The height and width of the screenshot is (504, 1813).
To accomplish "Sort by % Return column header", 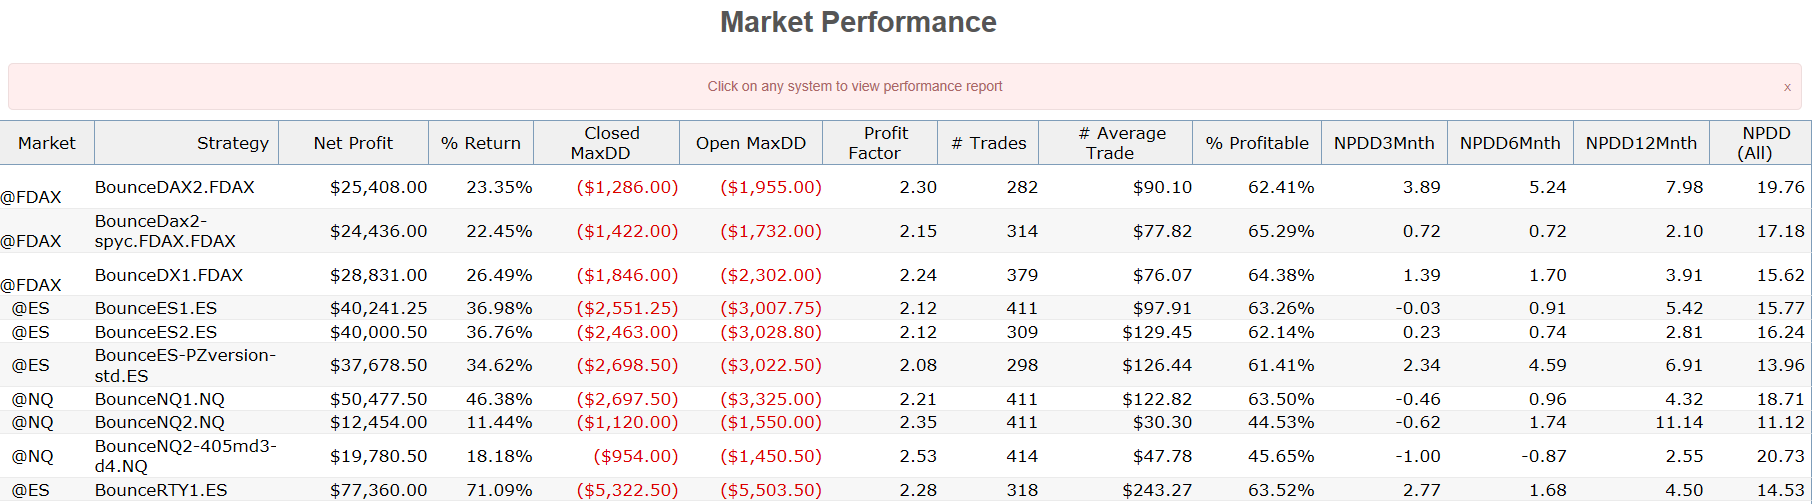I will [x=481, y=143].
